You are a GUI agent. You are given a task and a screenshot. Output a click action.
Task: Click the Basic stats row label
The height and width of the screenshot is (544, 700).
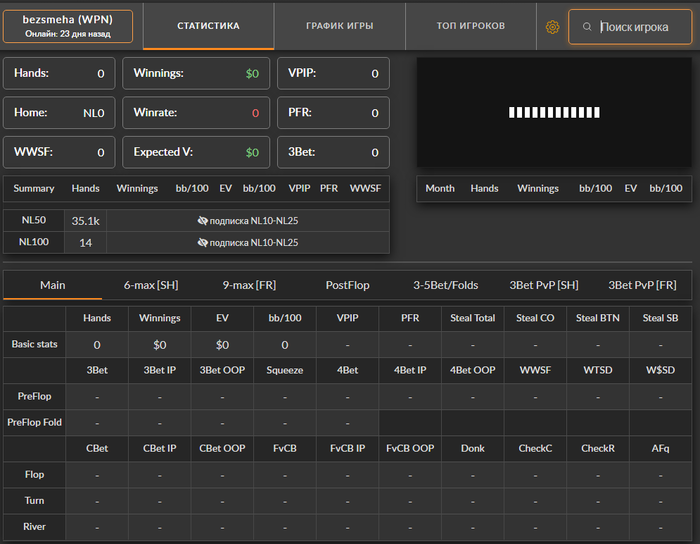pyautogui.click(x=34, y=344)
